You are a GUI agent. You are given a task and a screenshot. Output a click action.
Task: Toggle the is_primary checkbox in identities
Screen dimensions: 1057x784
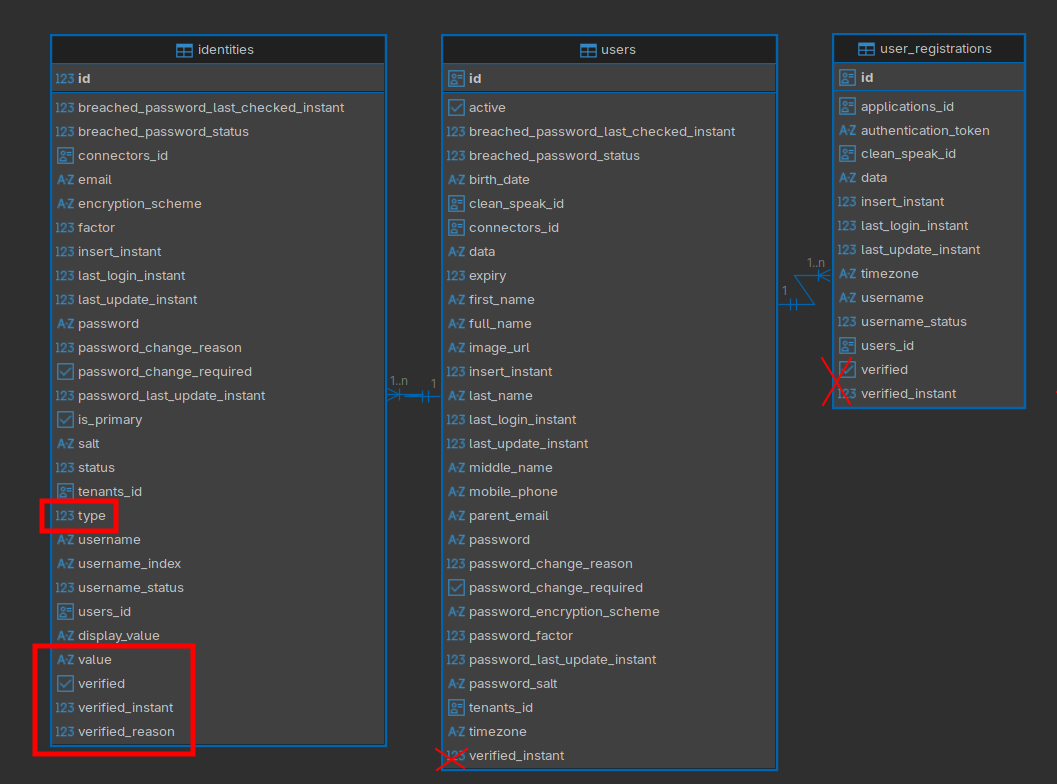(x=63, y=419)
